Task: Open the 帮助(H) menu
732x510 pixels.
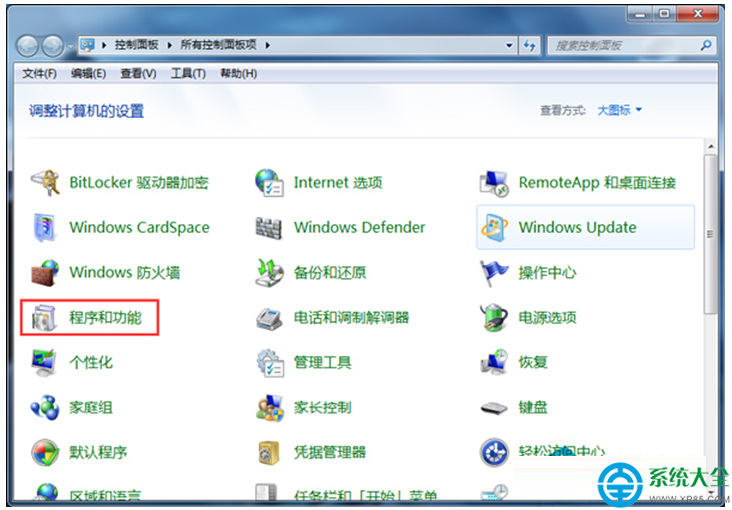Action: [239, 74]
